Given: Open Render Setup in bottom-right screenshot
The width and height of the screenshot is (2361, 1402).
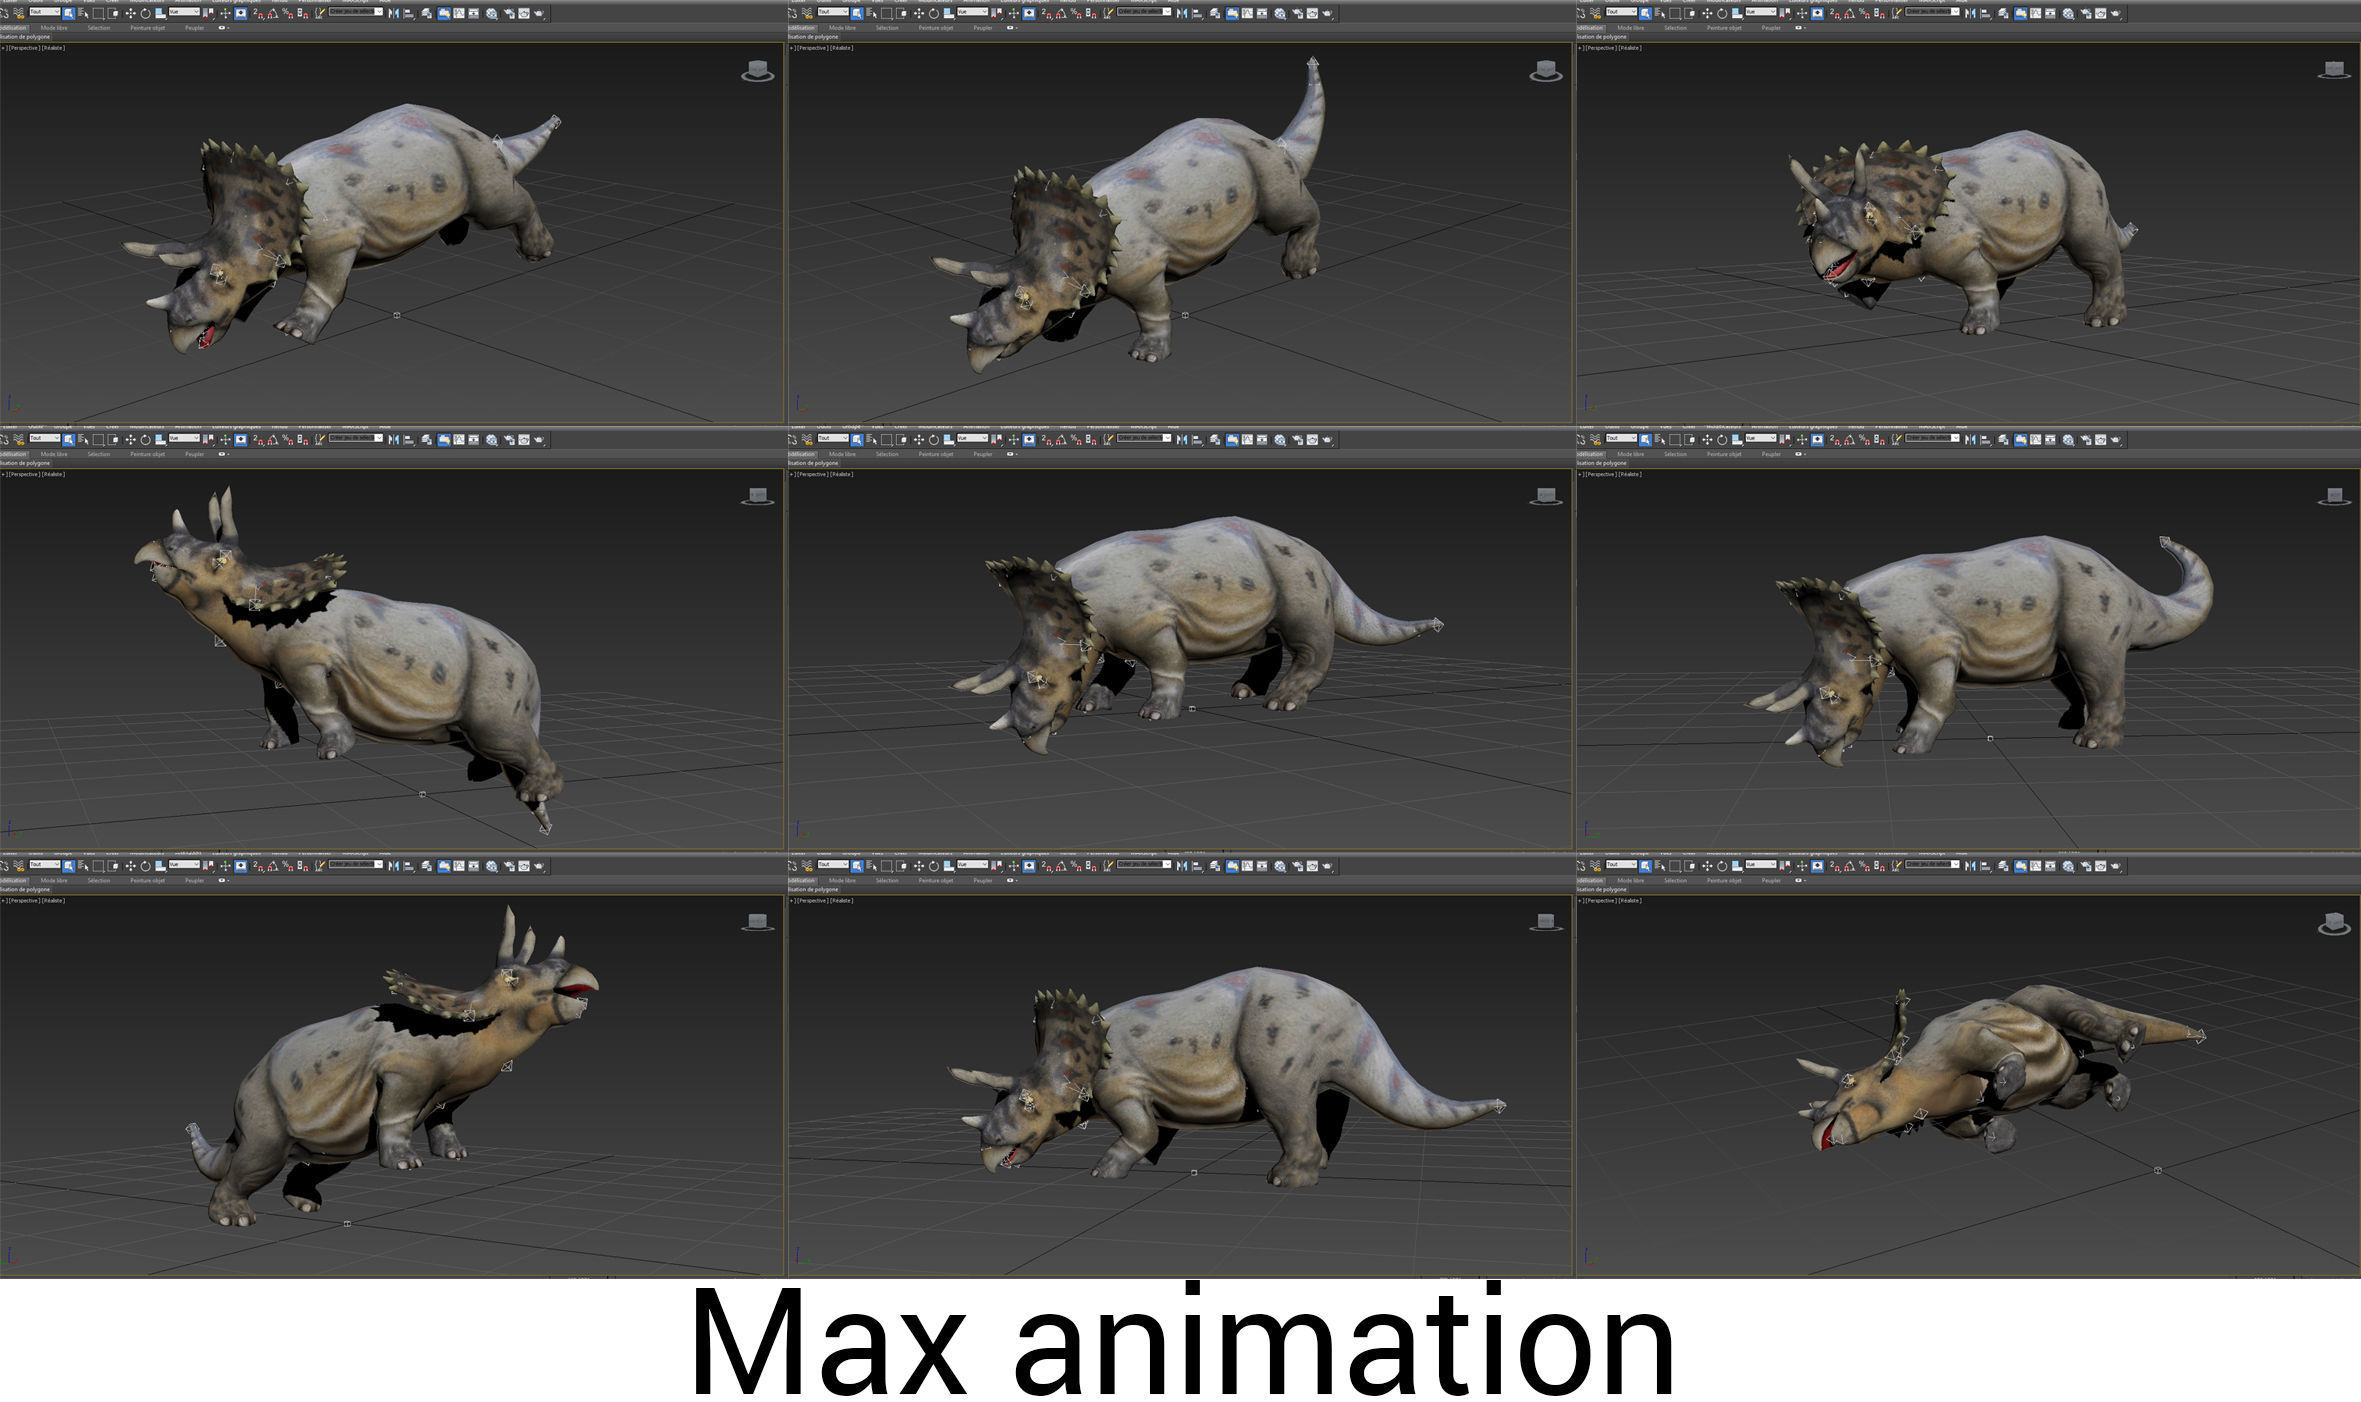Looking at the screenshot, I should pyautogui.click(x=2086, y=865).
